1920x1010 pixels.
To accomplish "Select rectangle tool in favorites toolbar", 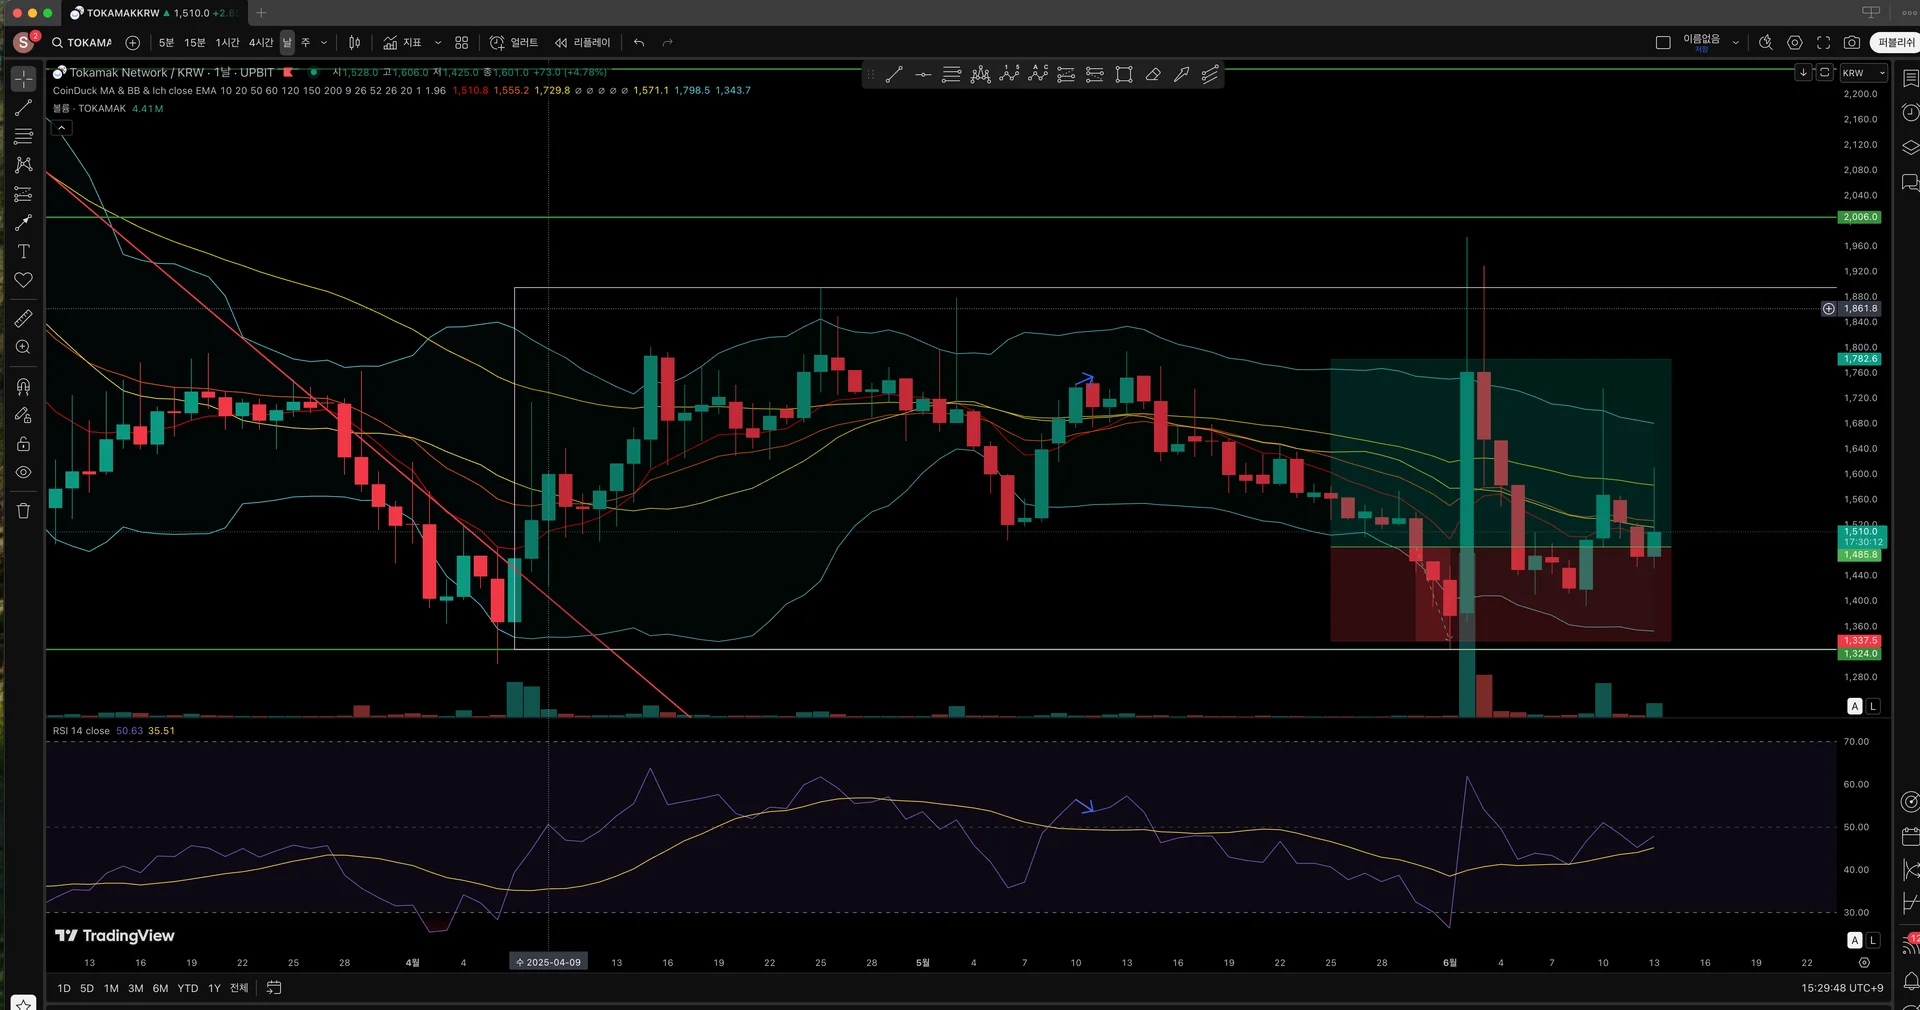I will coord(1124,74).
